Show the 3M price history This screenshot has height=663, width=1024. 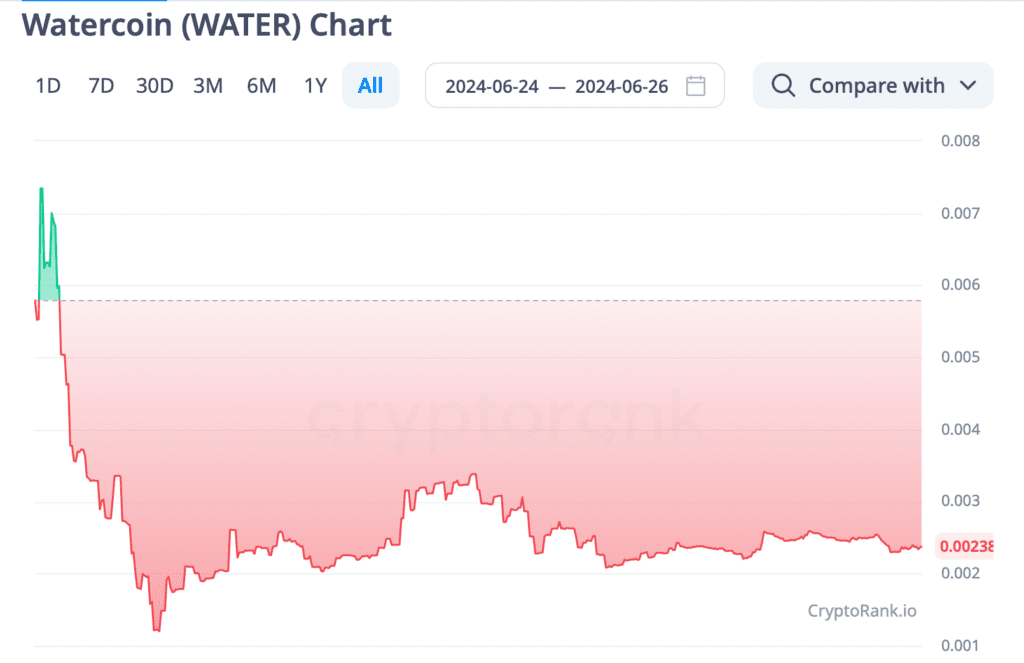click(x=208, y=86)
